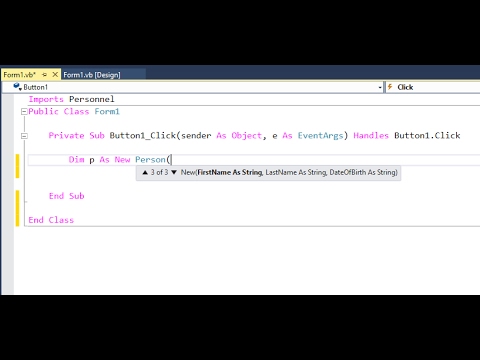Click DateOfBirth As String in signature tooltip

click(x=363, y=172)
